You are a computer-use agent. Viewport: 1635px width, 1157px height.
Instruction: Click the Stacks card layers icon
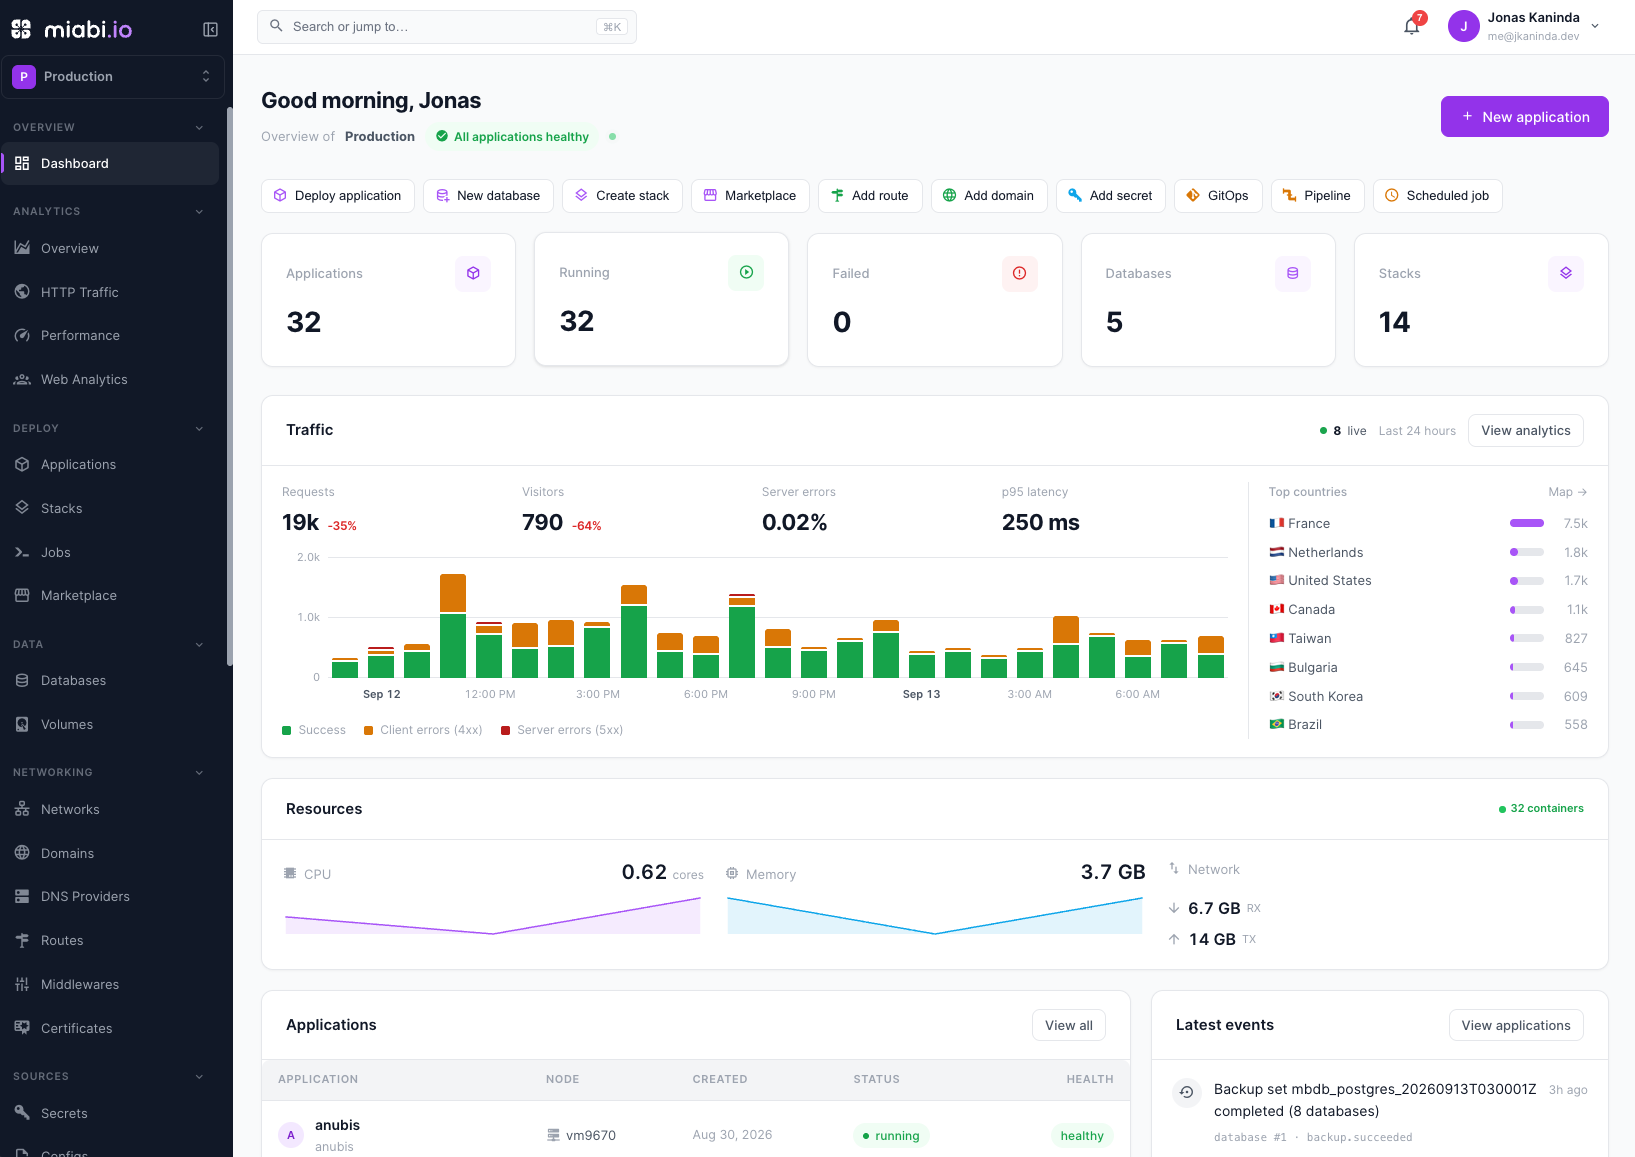[1566, 273]
